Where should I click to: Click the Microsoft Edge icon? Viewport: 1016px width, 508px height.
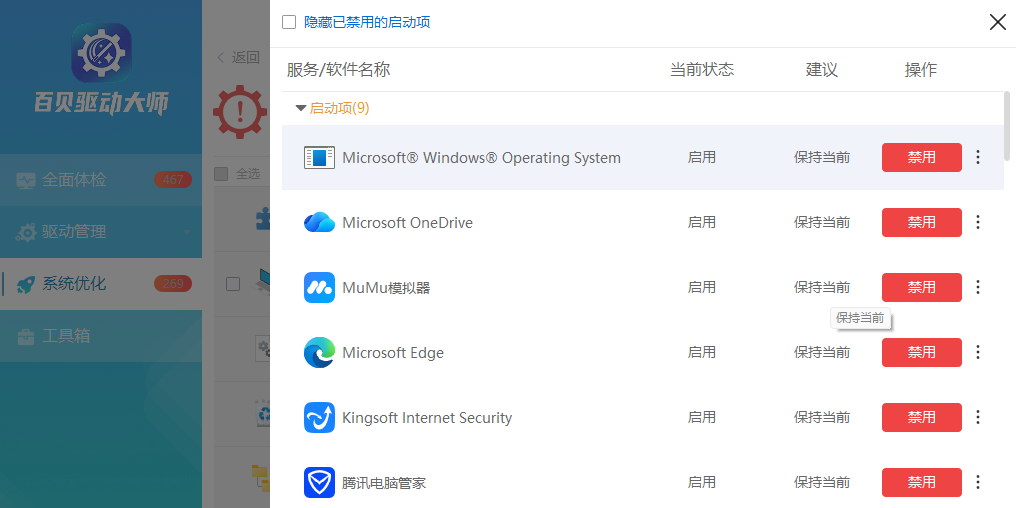coord(319,353)
